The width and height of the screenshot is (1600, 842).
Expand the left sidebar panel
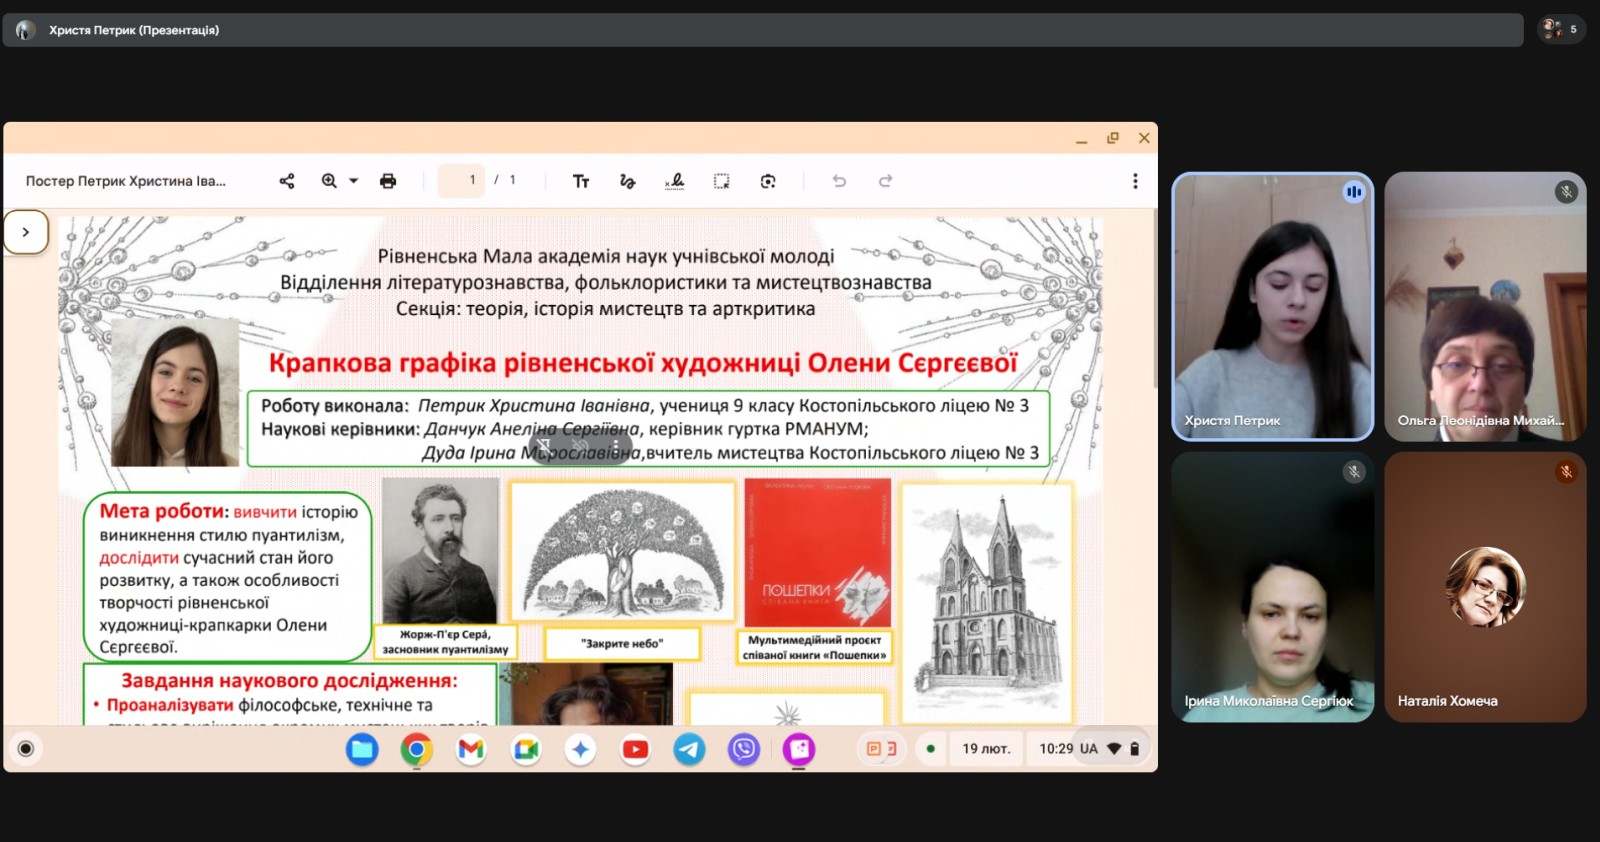pyautogui.click(x=26, y=232)
